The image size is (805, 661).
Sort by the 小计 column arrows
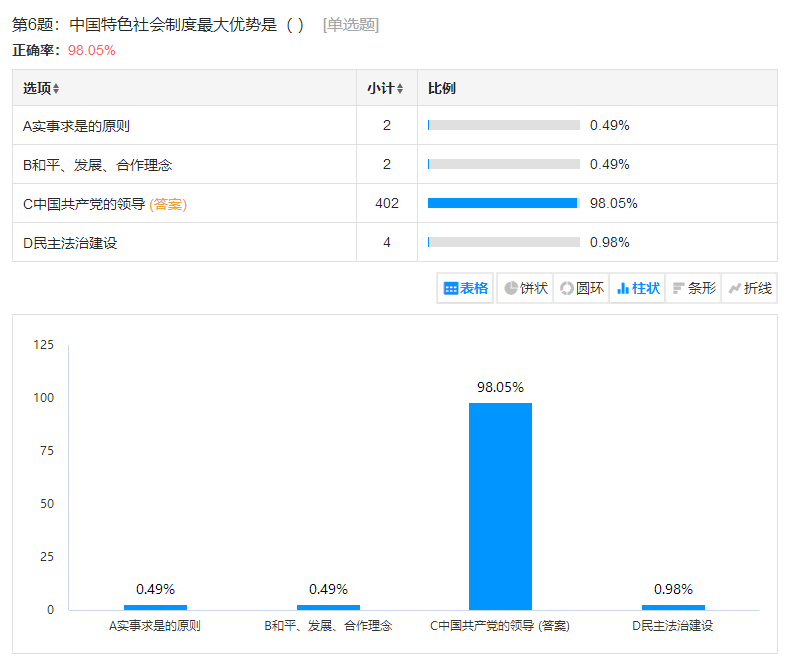click(400, 89)
